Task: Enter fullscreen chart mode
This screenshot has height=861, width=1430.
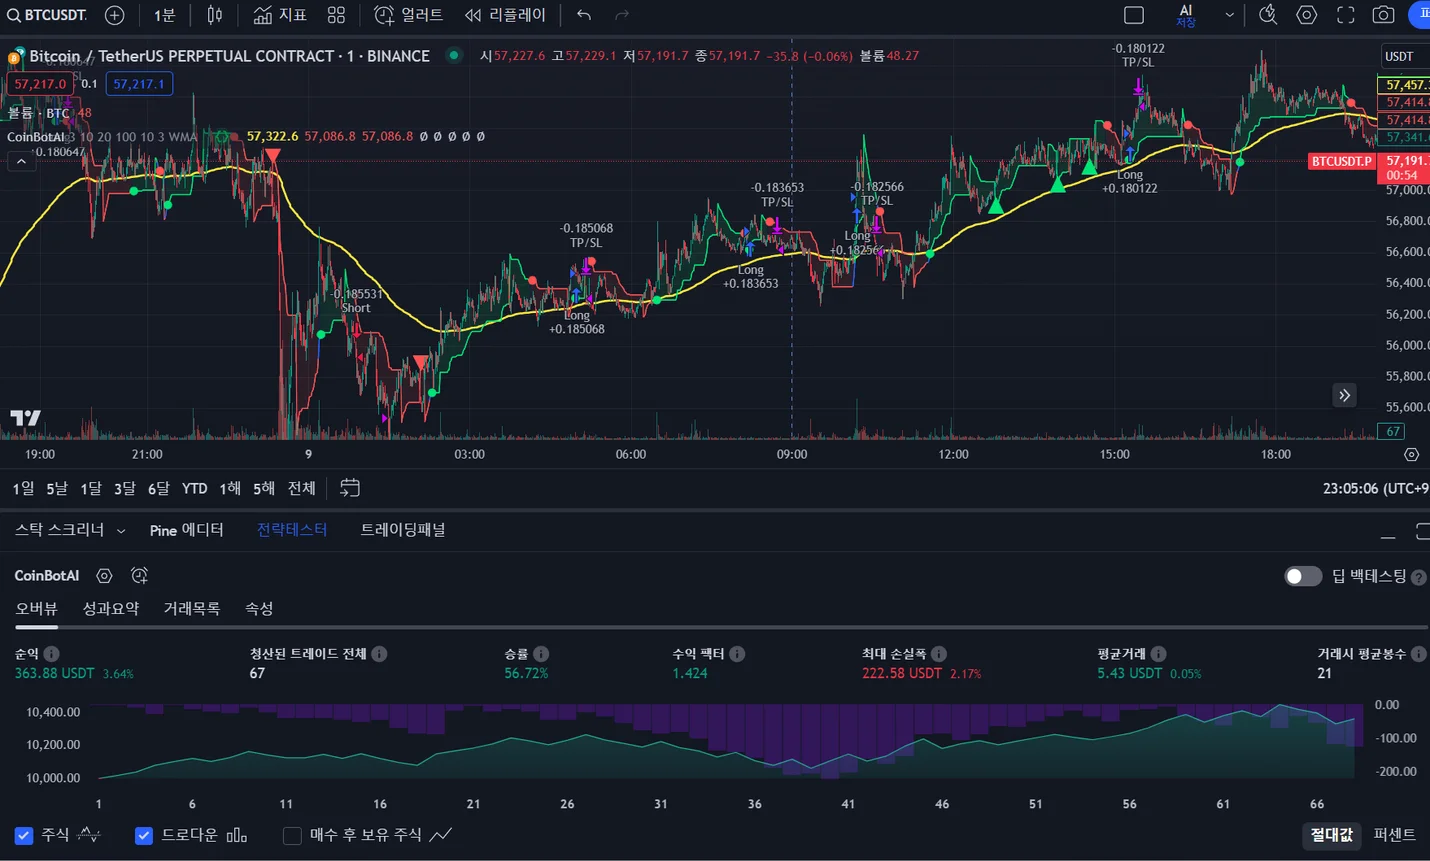Action: click(x=1346, y=15)
